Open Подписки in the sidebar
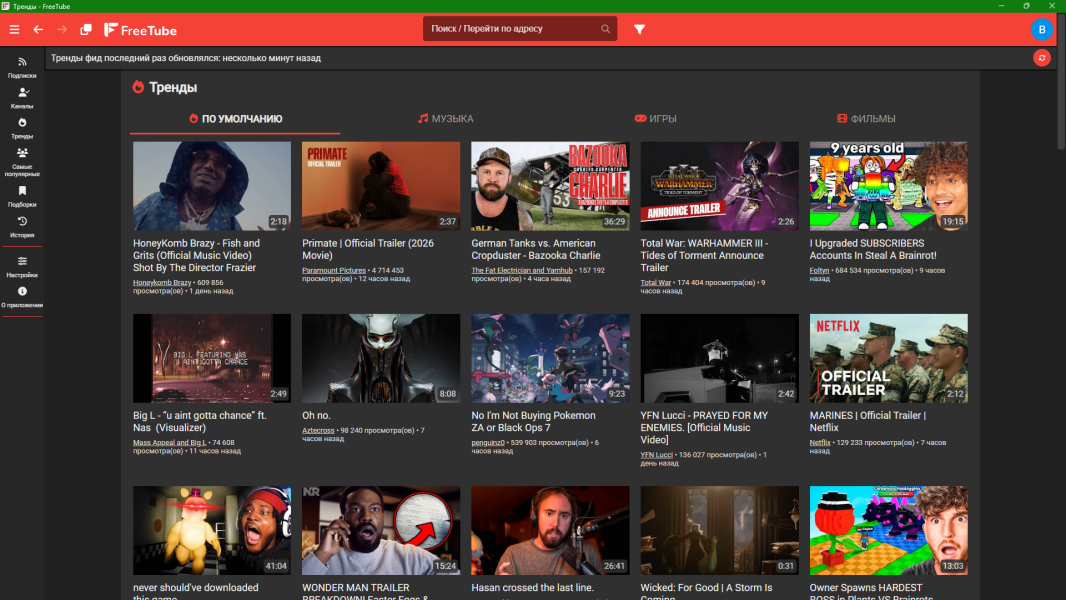The height and width of the screenshot is (600, 1066). [22, 68]
